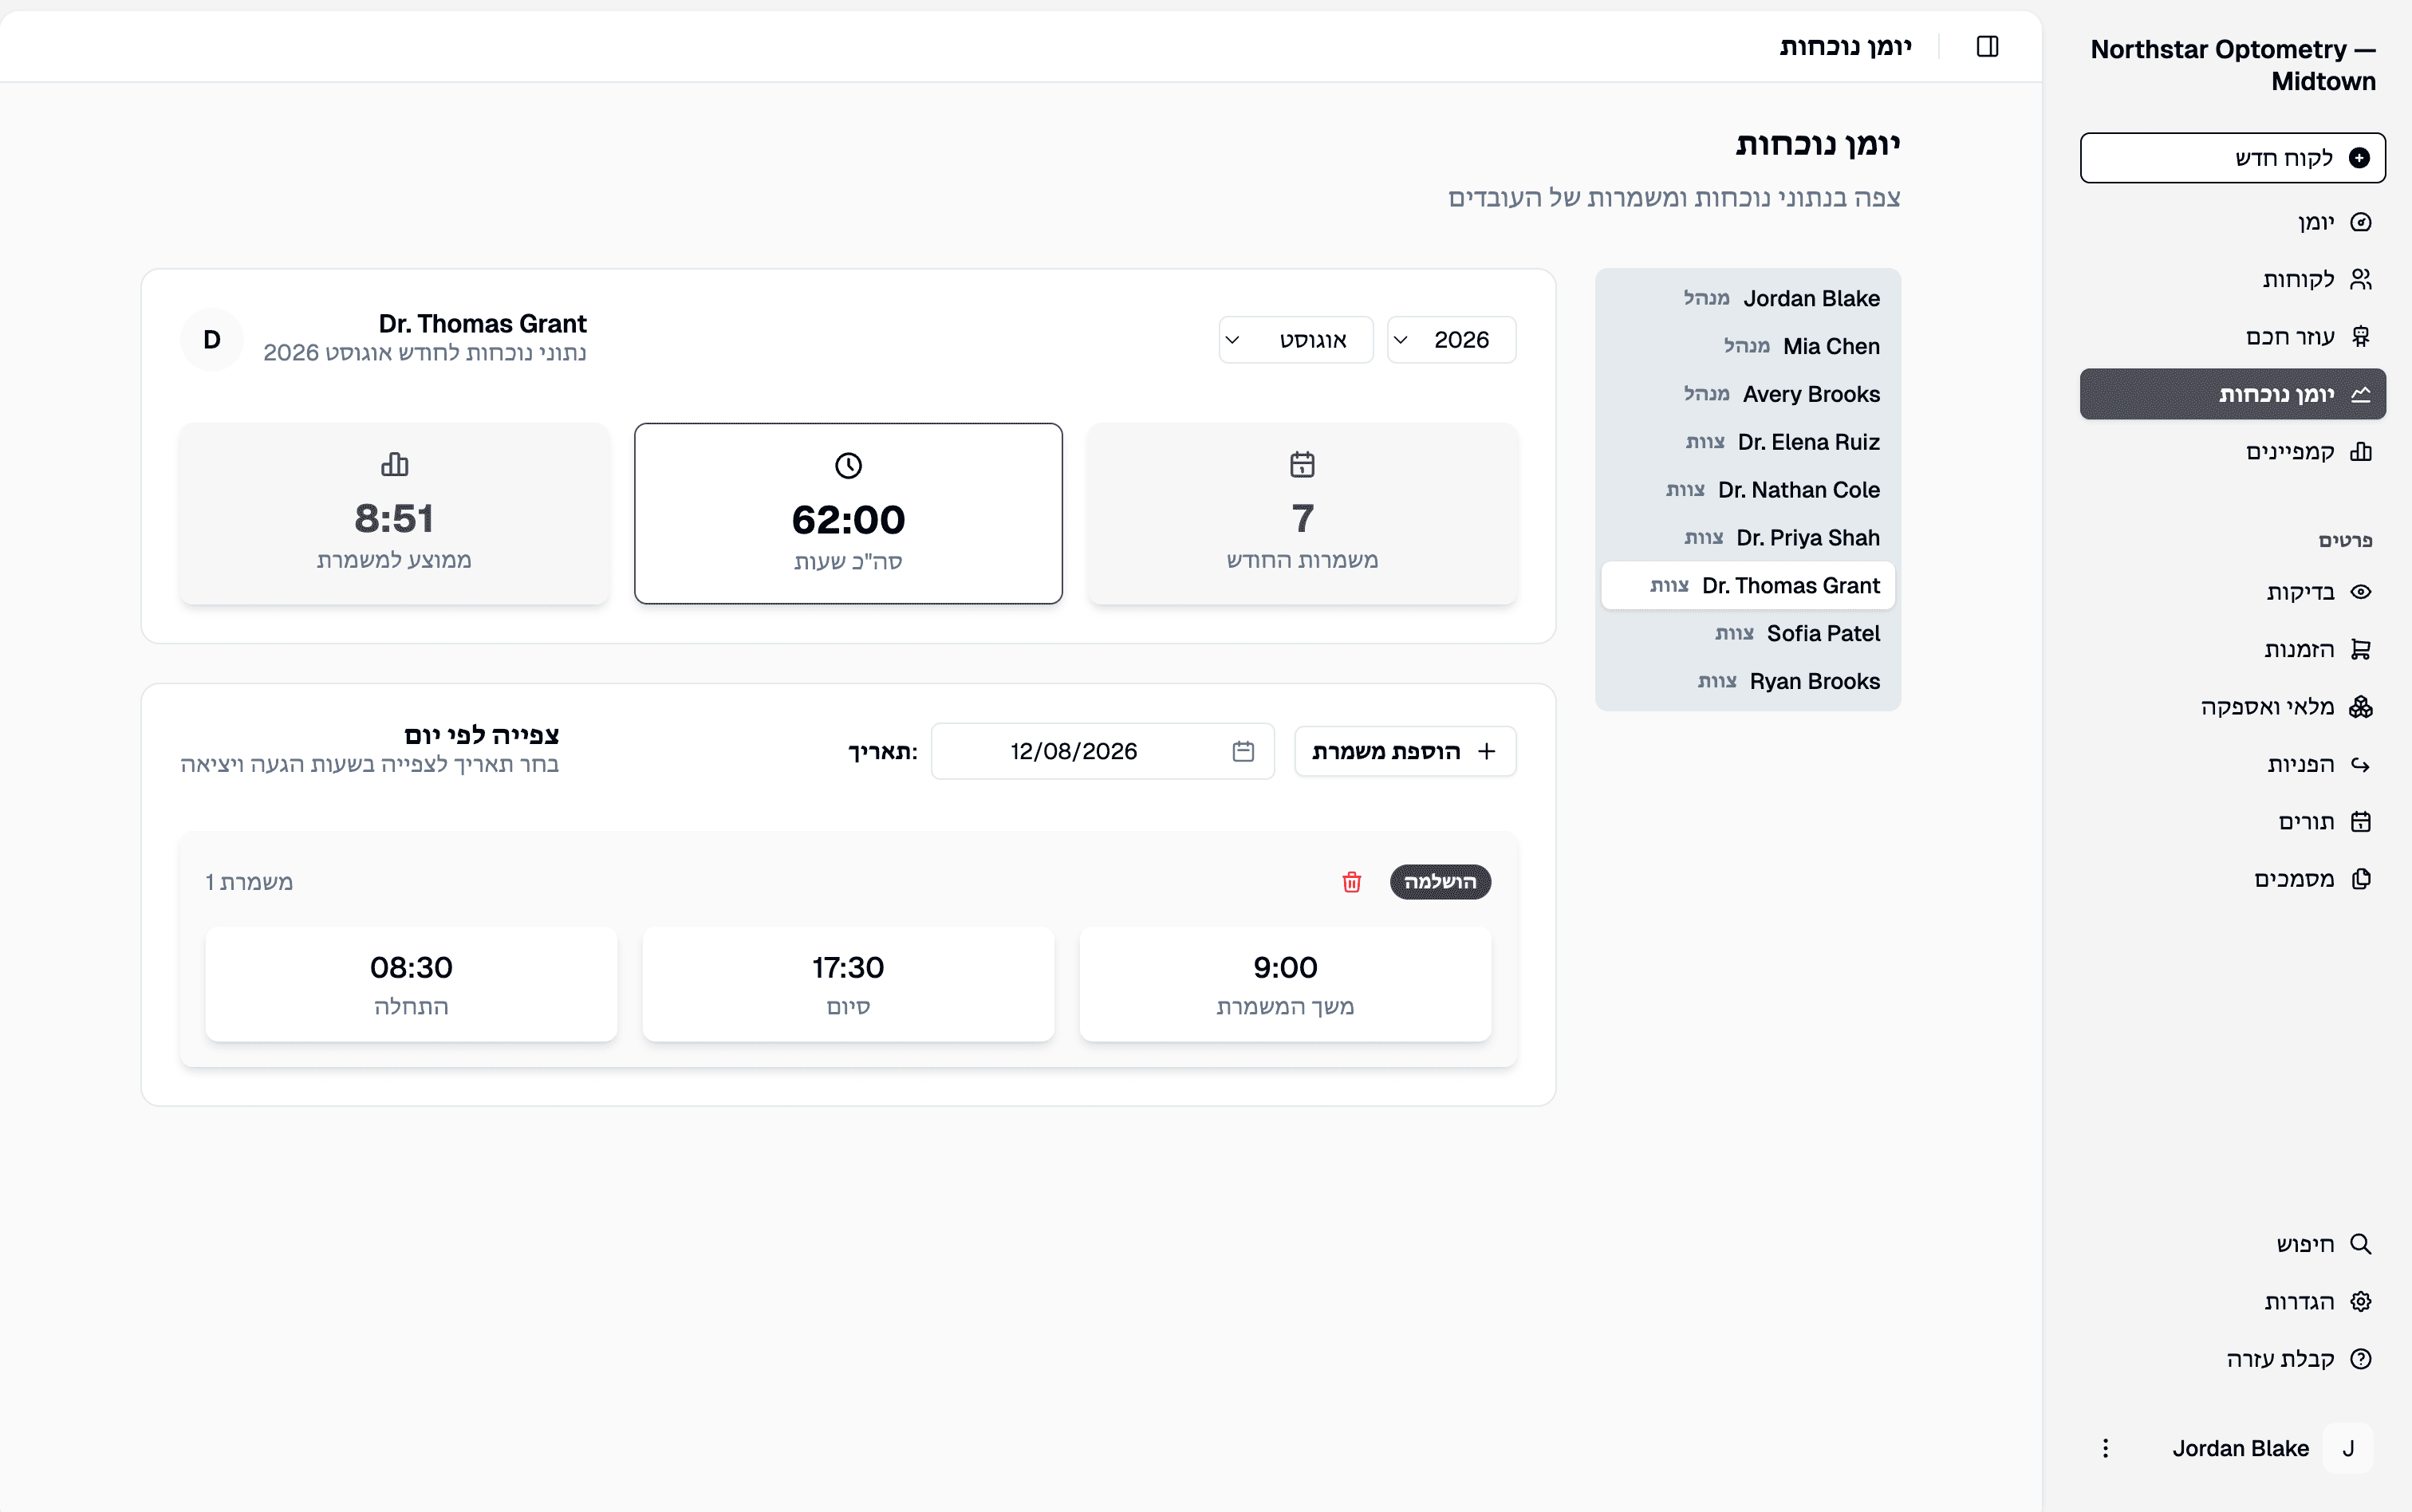Open הזמנות from the sidebar
This screenshot has height=1512, width=2412.
tap(2233, 649)
